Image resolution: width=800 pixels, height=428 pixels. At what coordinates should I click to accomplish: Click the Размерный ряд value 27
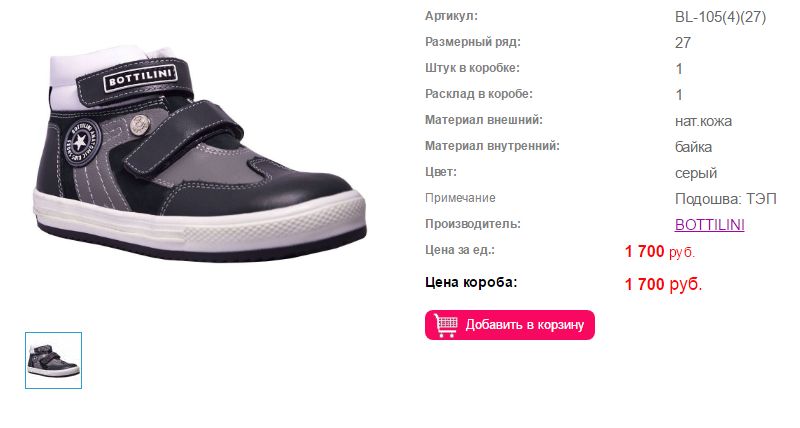tap(683, 43)
